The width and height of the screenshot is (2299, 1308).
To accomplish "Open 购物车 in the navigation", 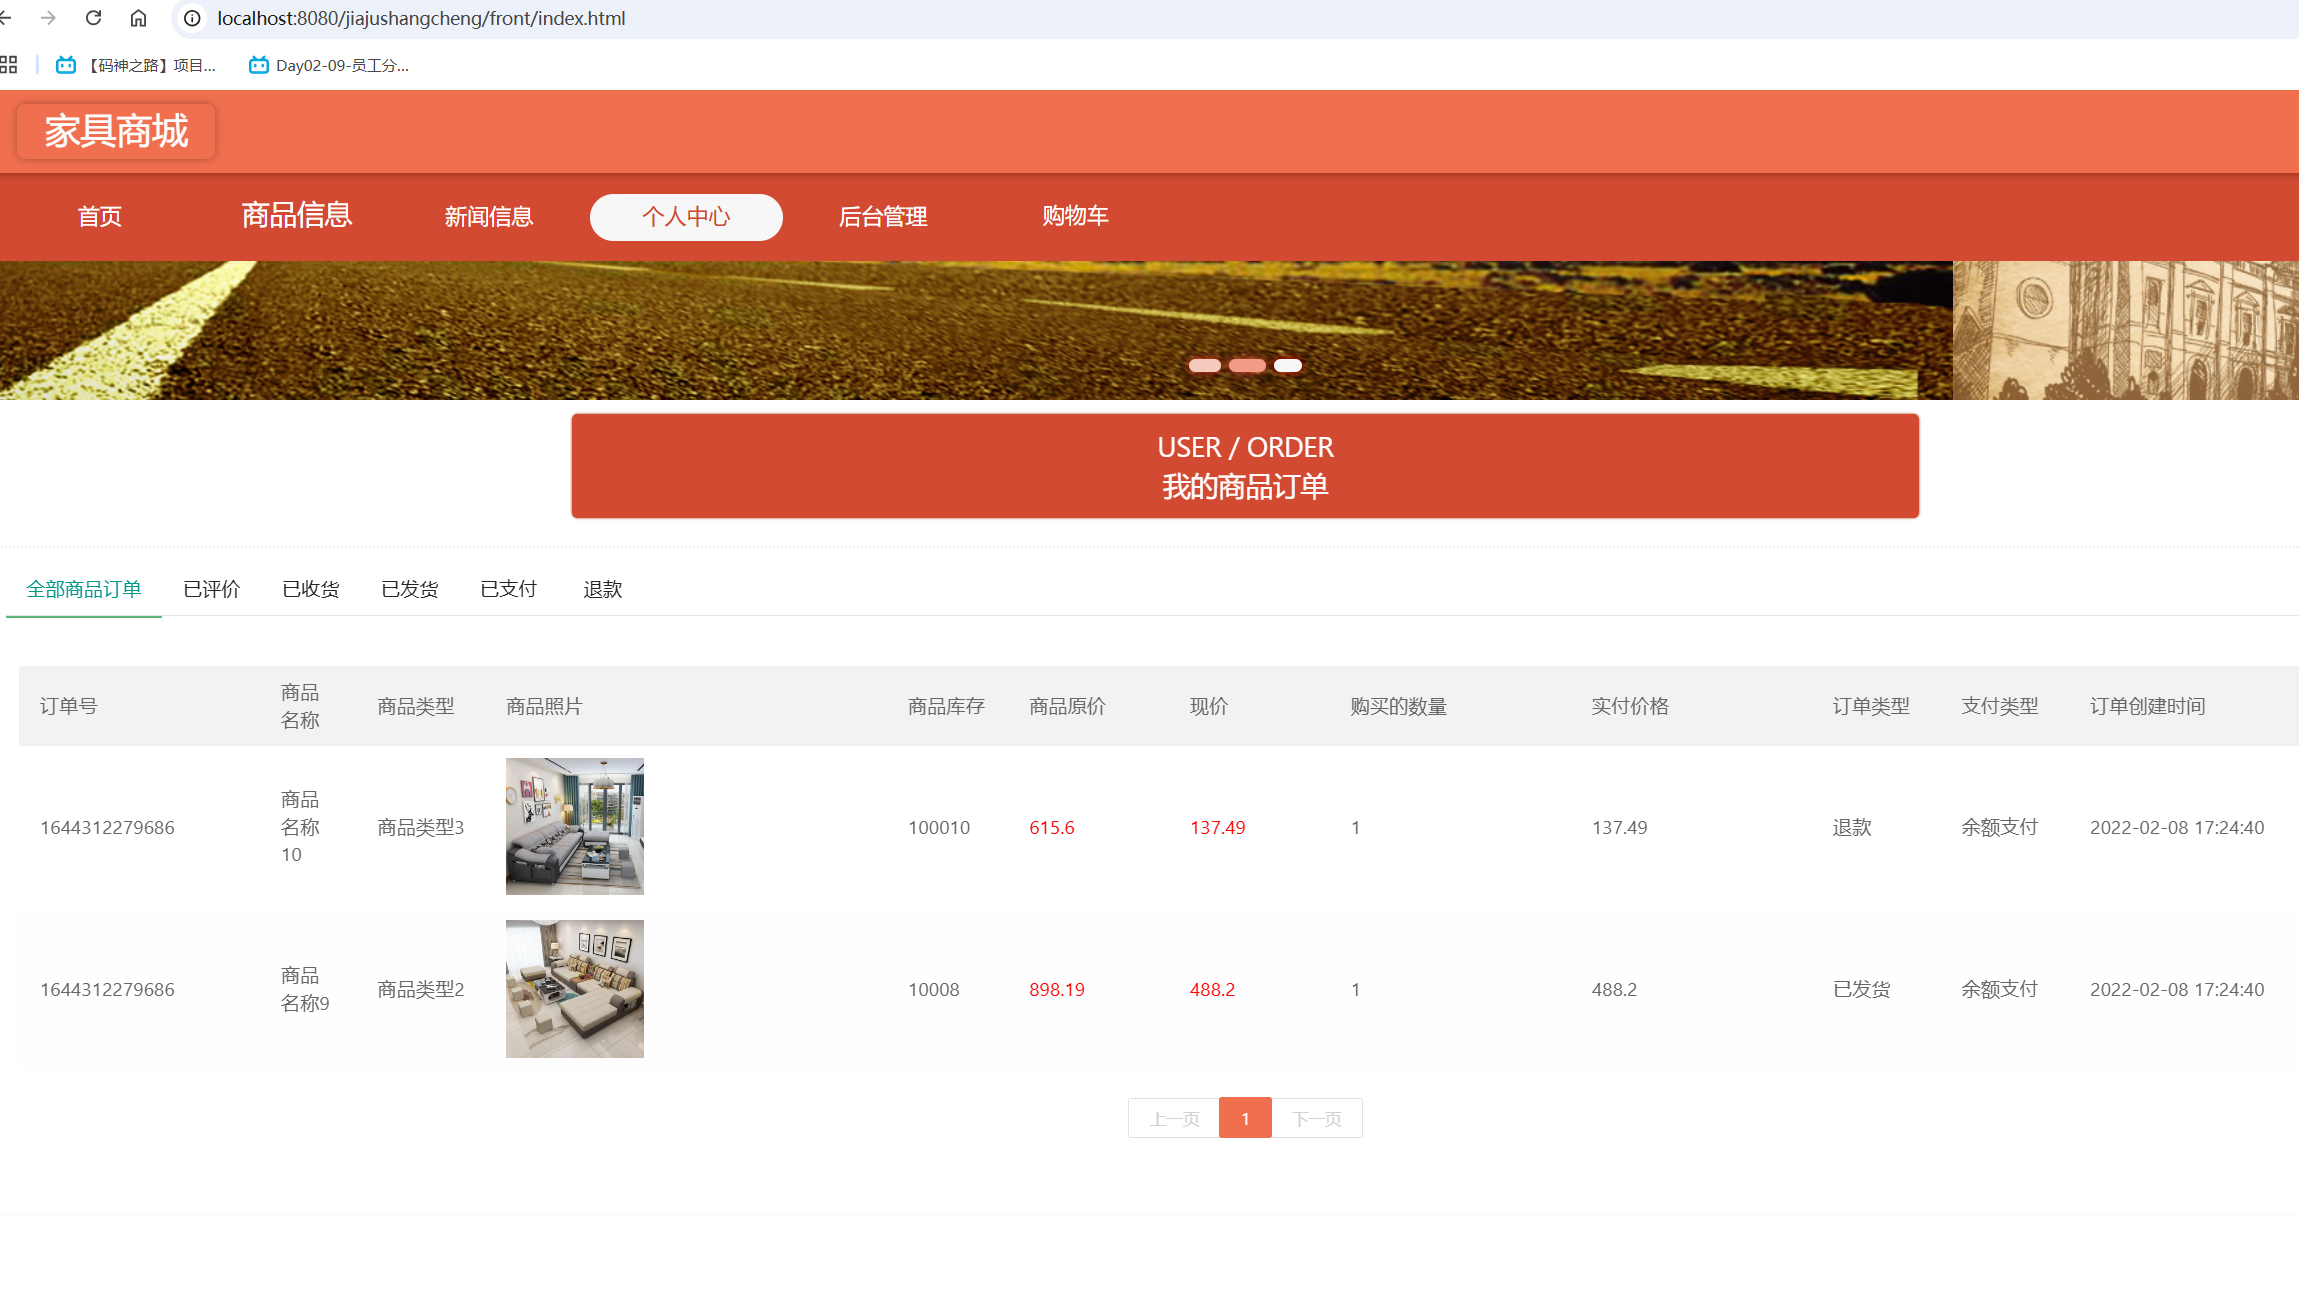I will click(x=1075, y=215).
